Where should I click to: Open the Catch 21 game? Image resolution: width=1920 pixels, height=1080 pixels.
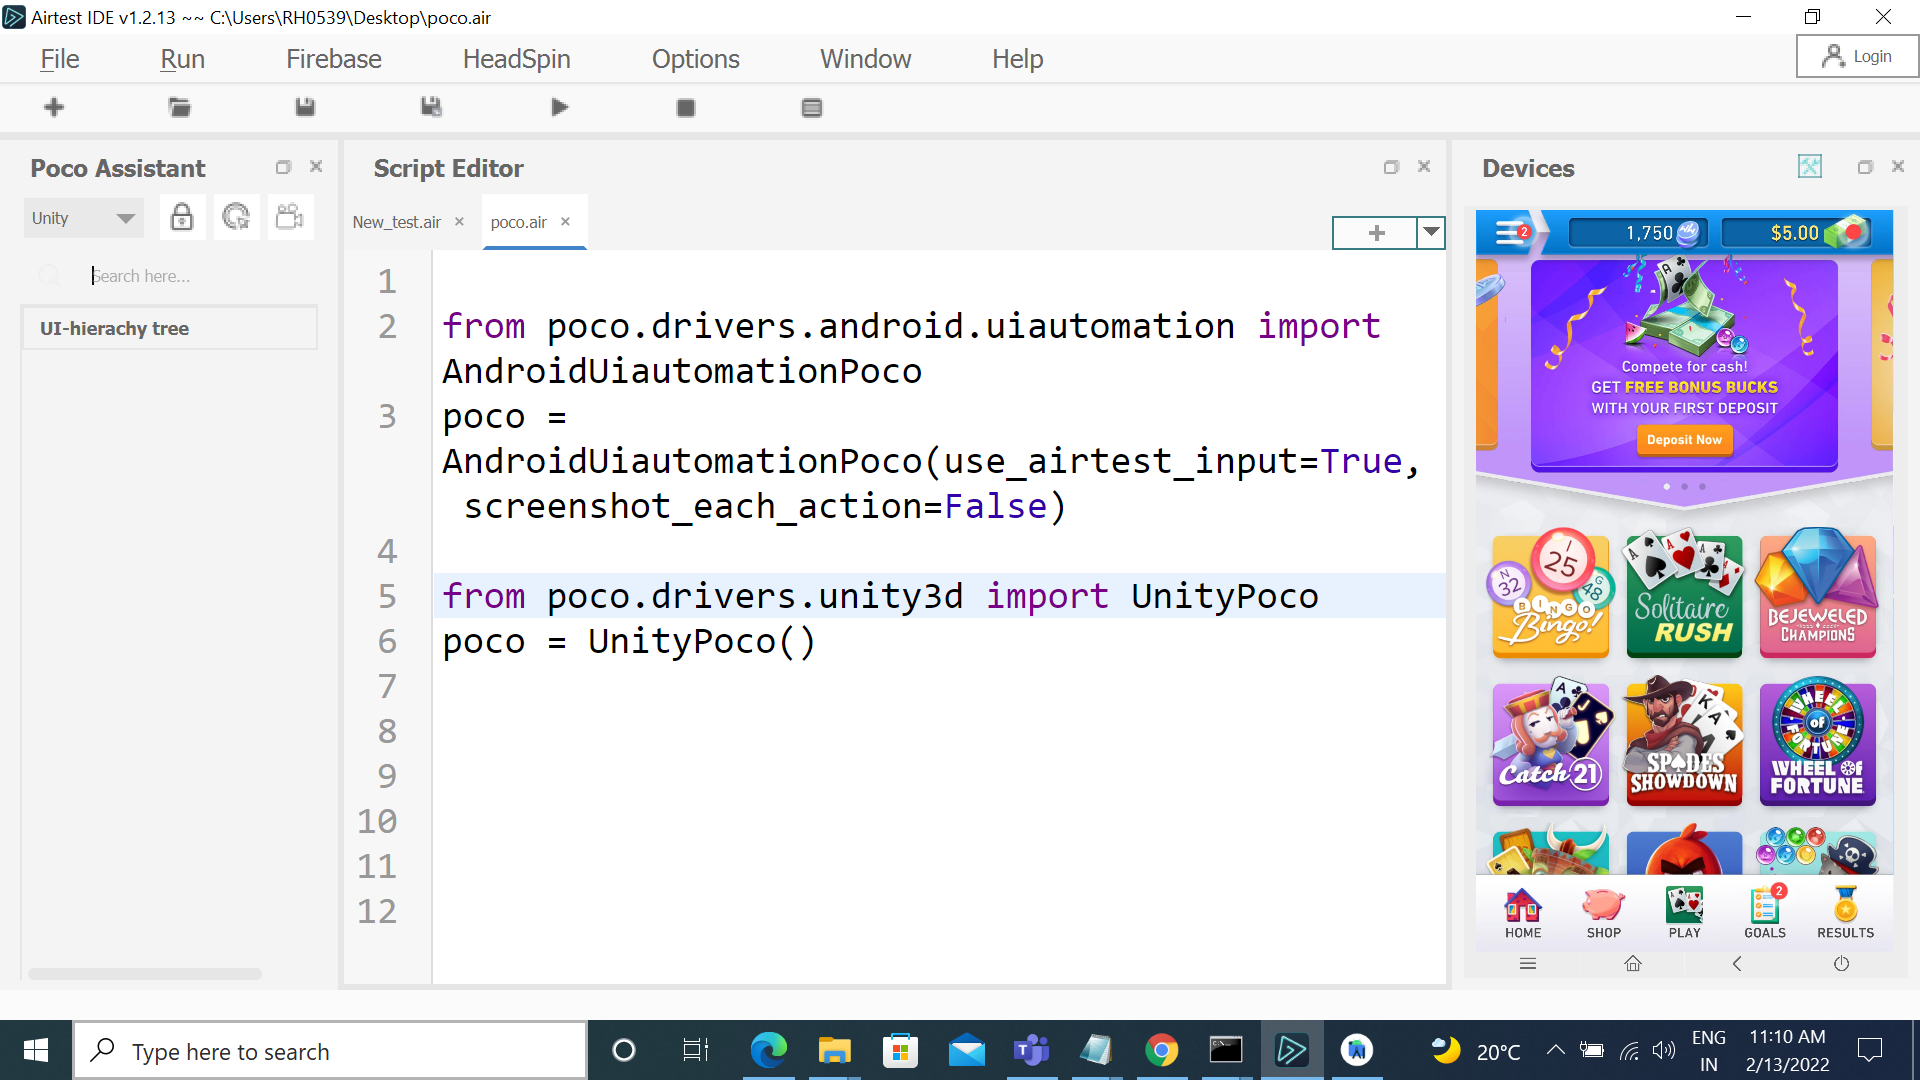[x=1550, y=743]
